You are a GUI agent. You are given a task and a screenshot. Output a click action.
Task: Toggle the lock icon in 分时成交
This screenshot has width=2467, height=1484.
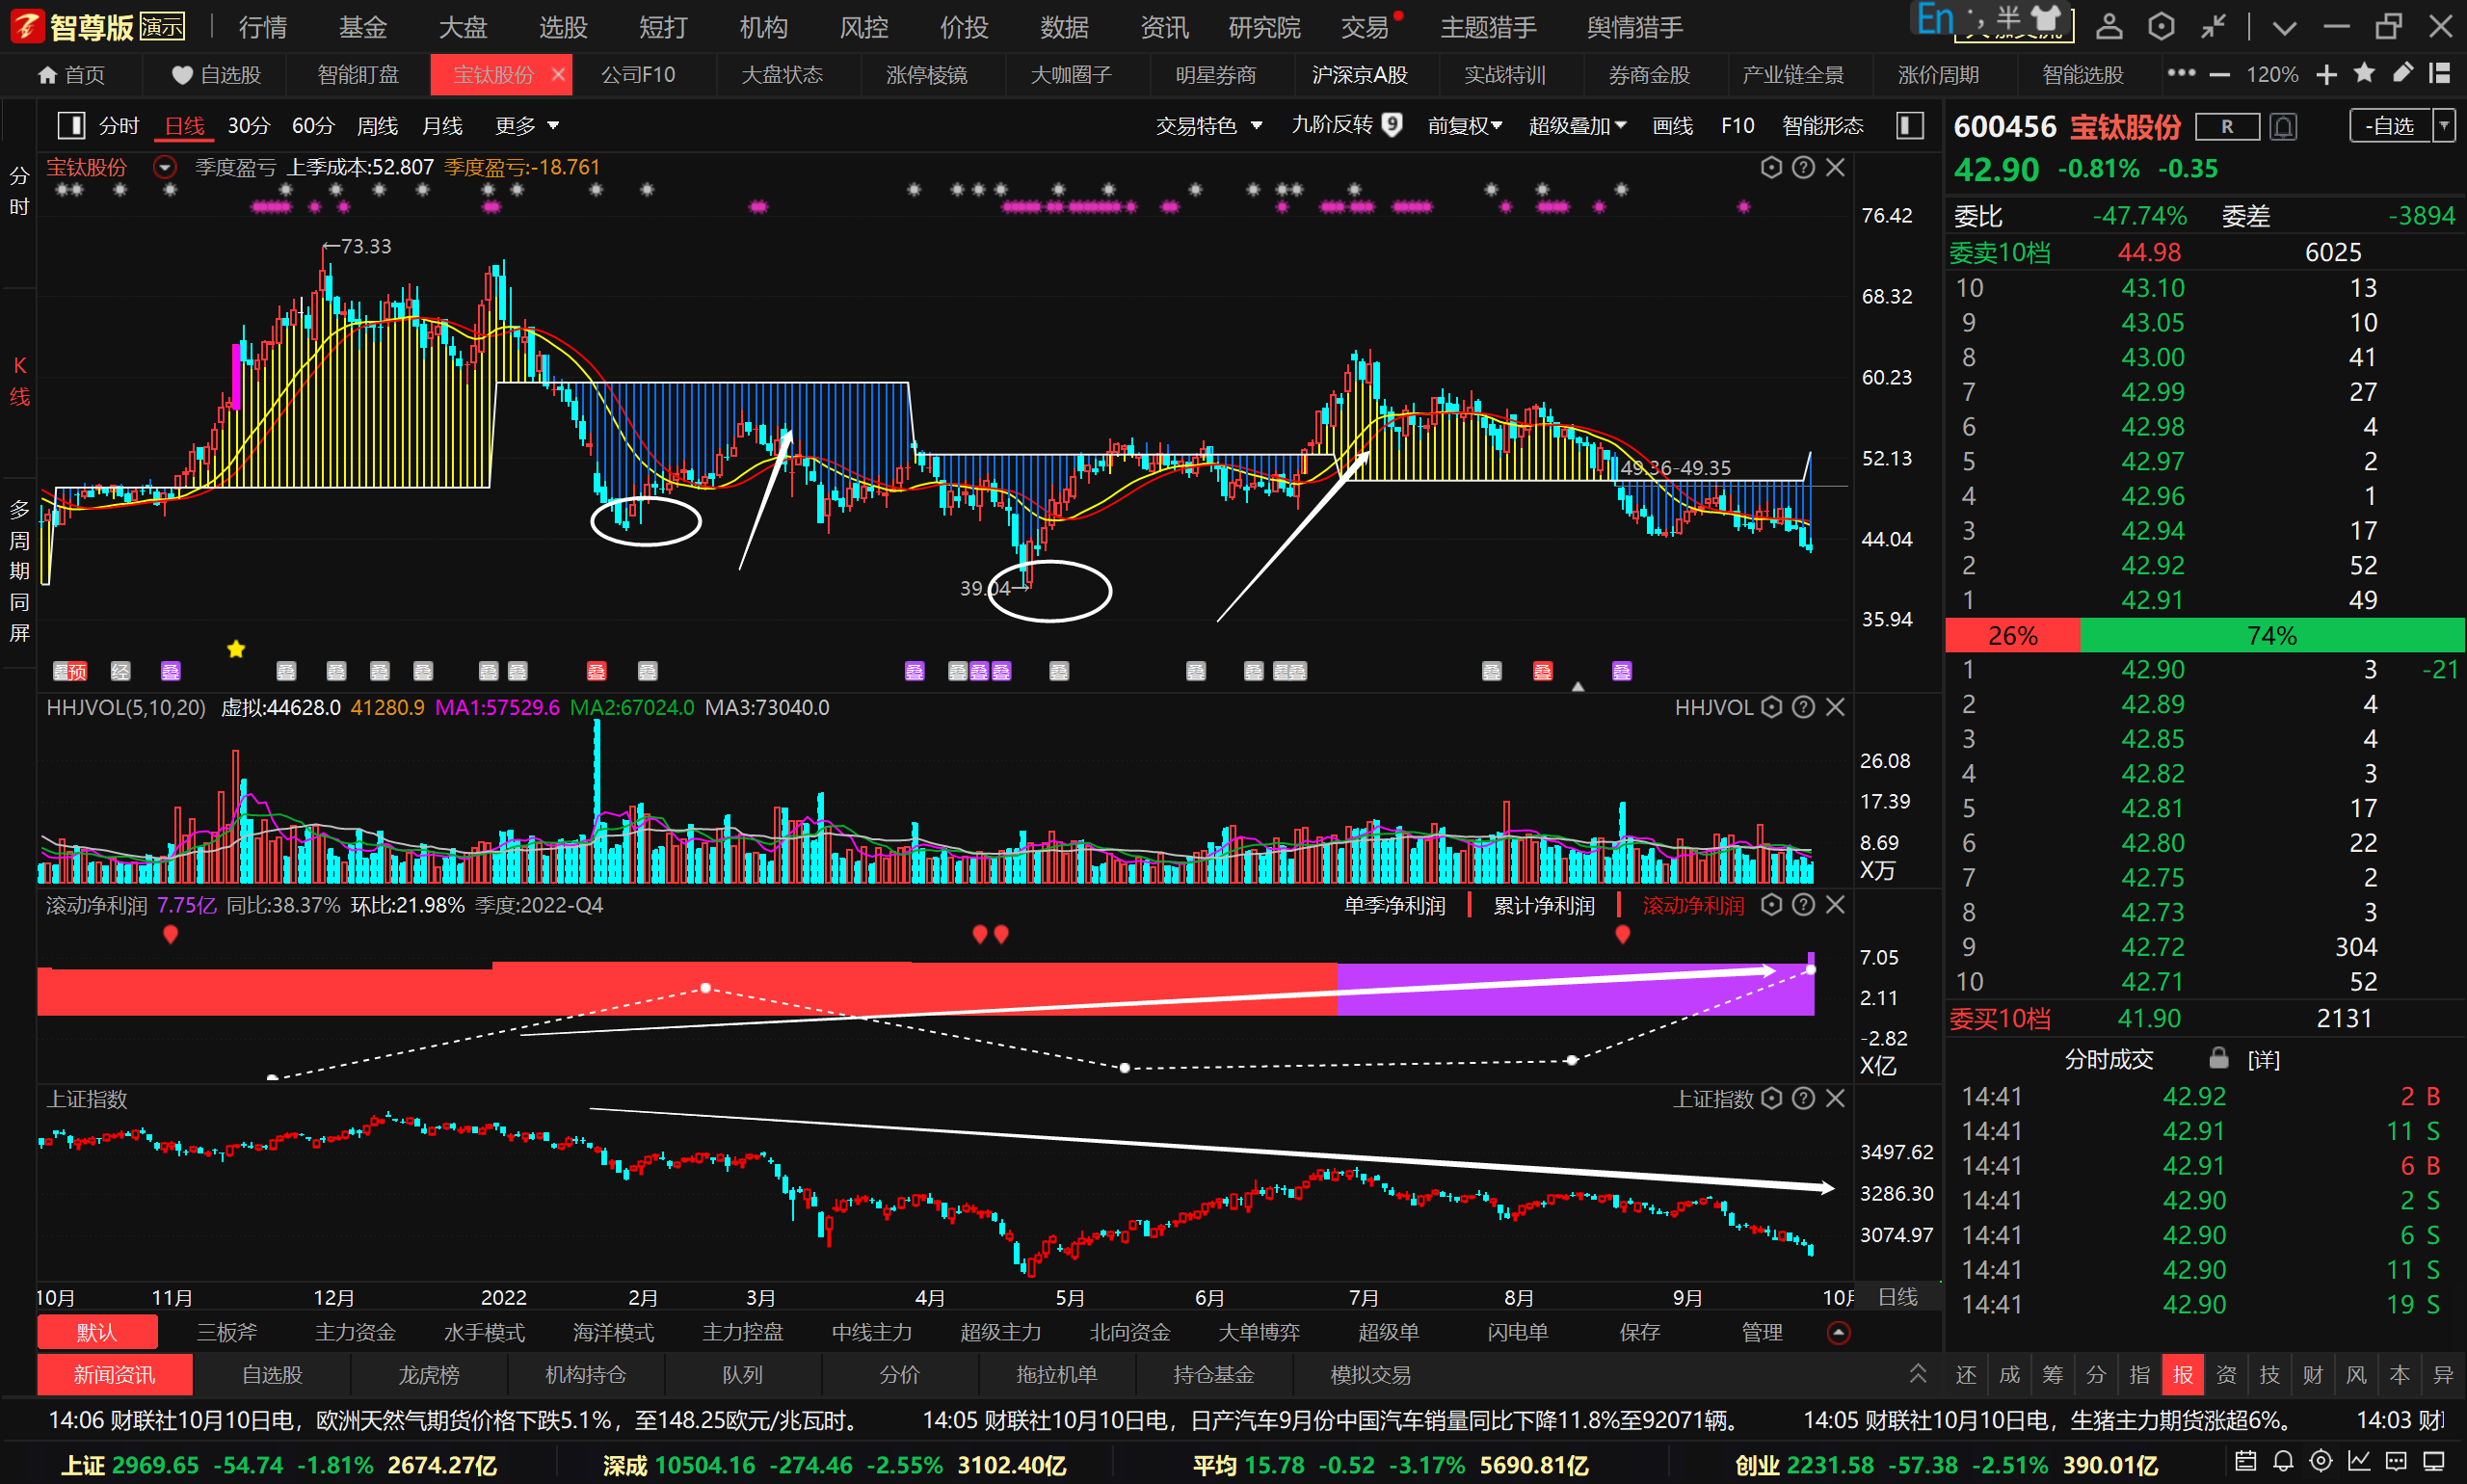(x=2218, y=1057)
